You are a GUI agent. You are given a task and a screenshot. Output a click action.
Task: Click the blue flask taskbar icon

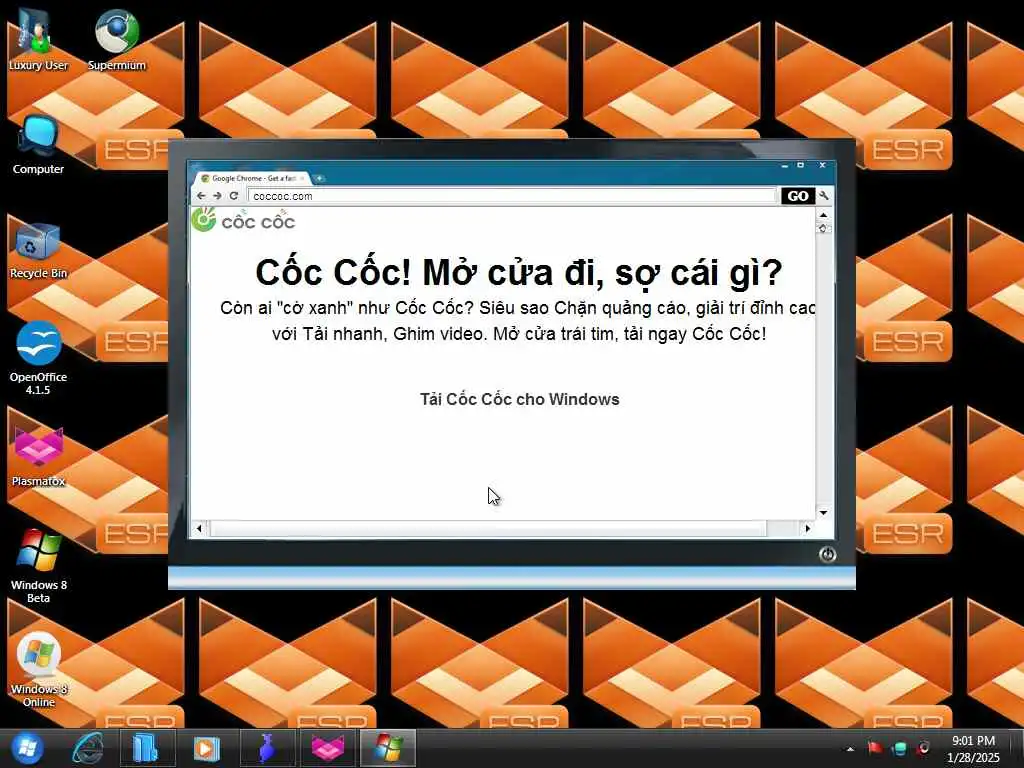(x=266, y=748)
